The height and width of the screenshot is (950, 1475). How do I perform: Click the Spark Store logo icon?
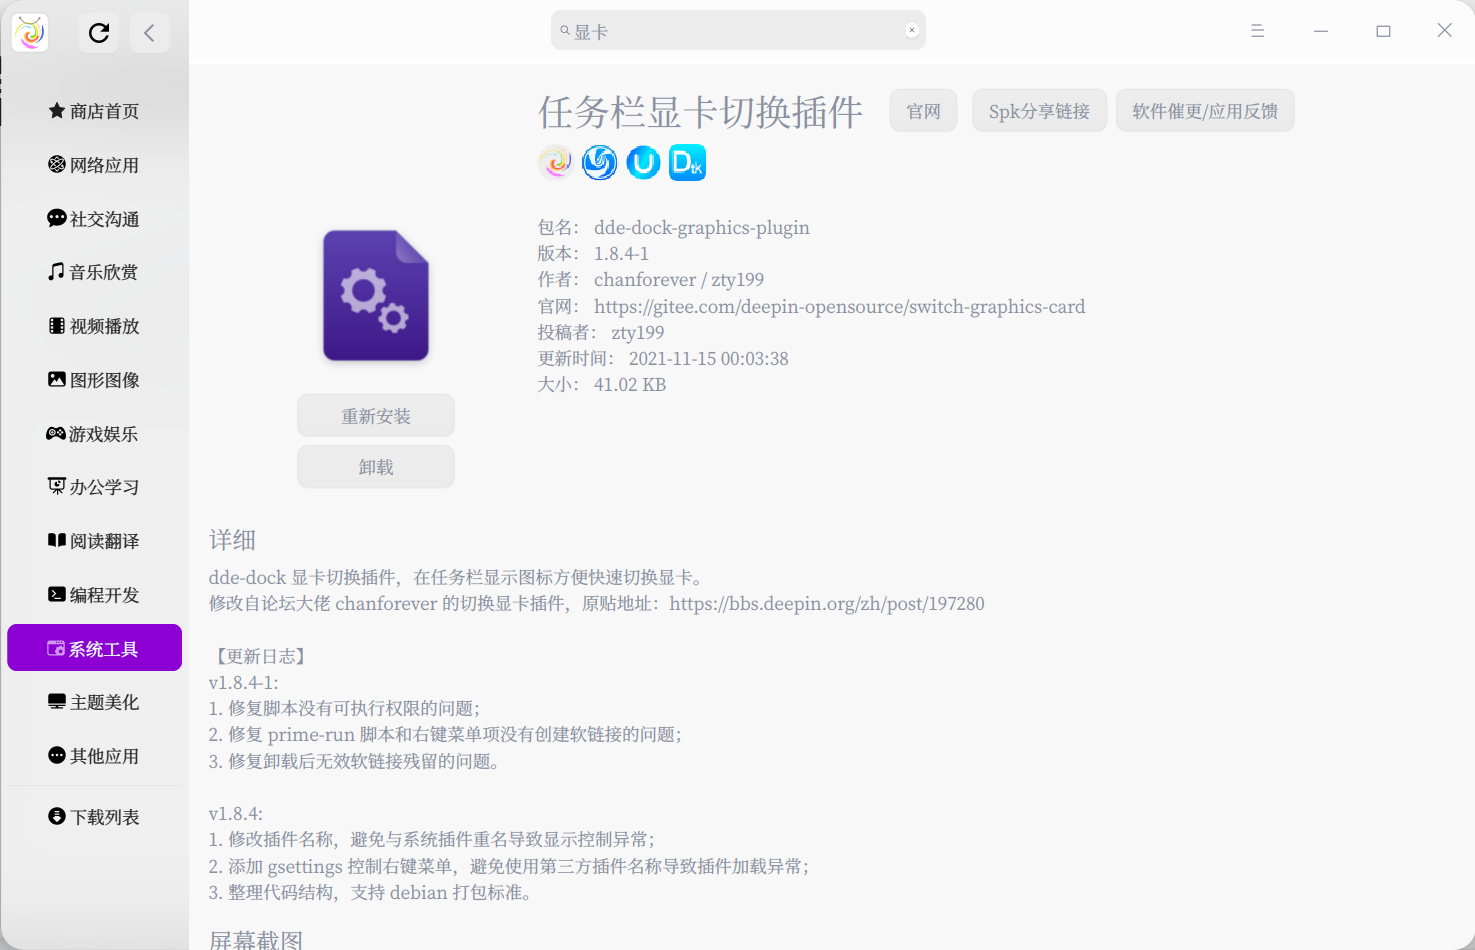(30, 33)
